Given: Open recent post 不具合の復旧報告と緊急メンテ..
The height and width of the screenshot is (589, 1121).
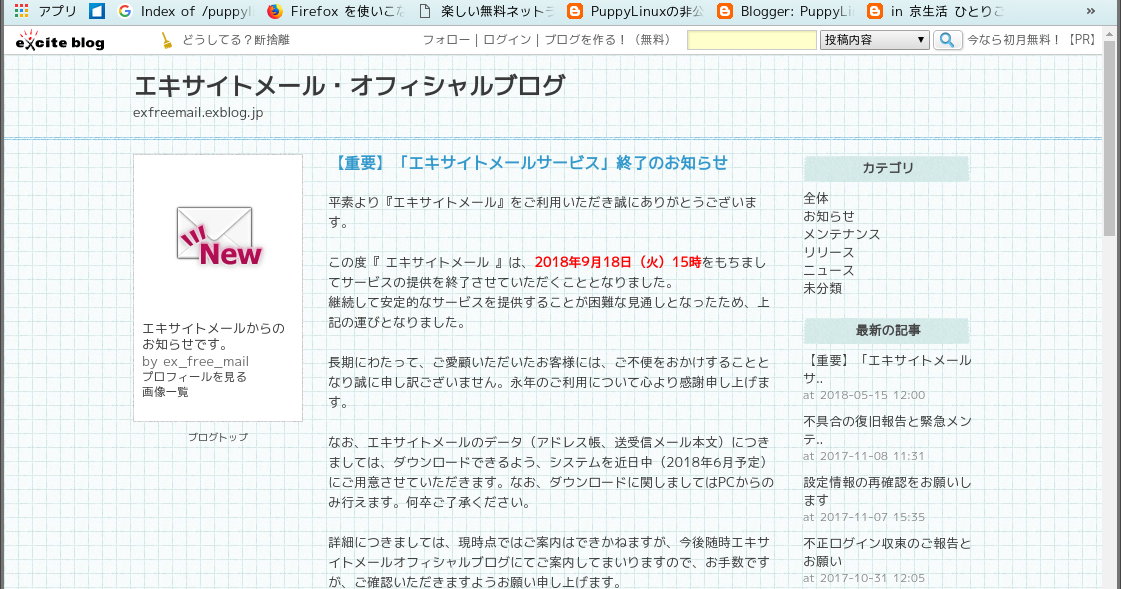Looking at the screenshot, I should click(887, 430).
